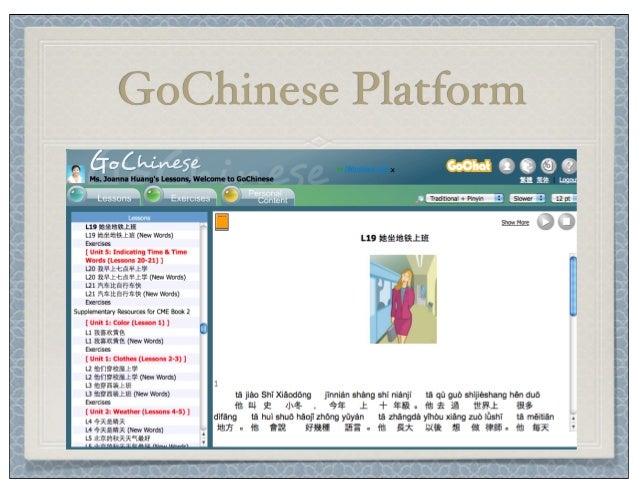Open the Traditional + Pinyin dropdown
Viewport: 638px width, 493px height.
click(465, 199)
